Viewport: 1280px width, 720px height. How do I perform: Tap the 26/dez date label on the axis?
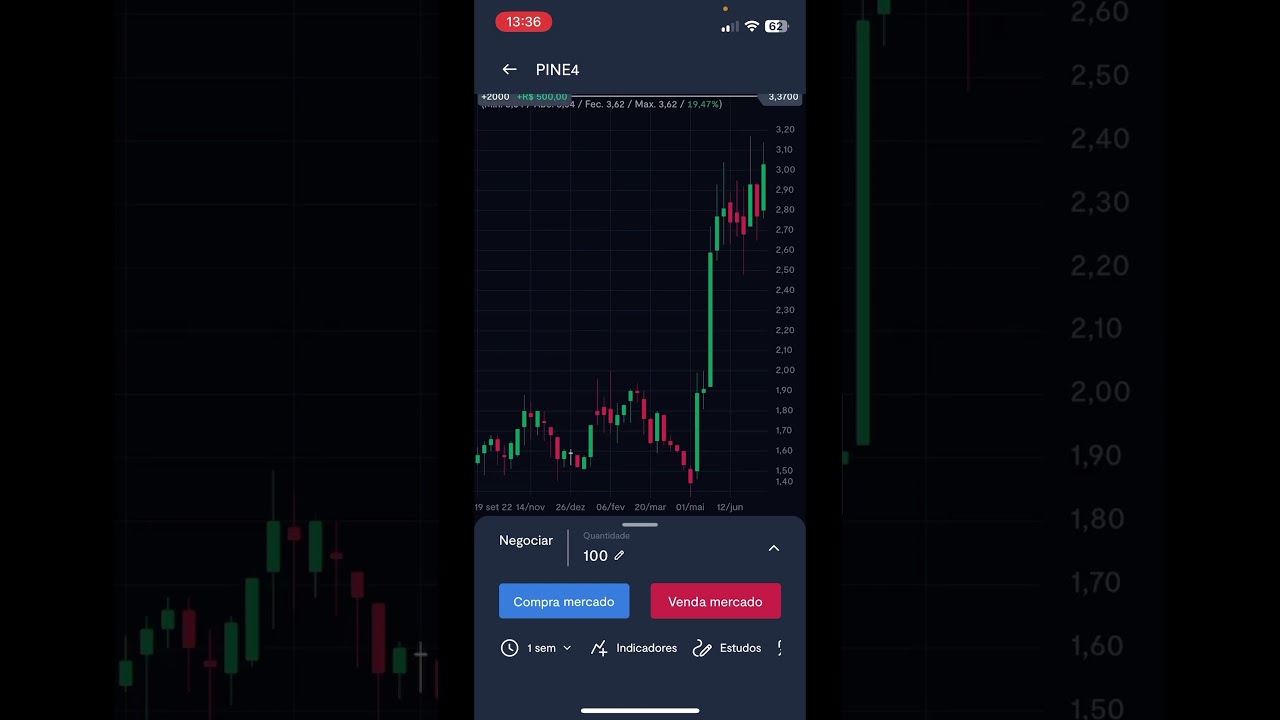coord(570,507)
